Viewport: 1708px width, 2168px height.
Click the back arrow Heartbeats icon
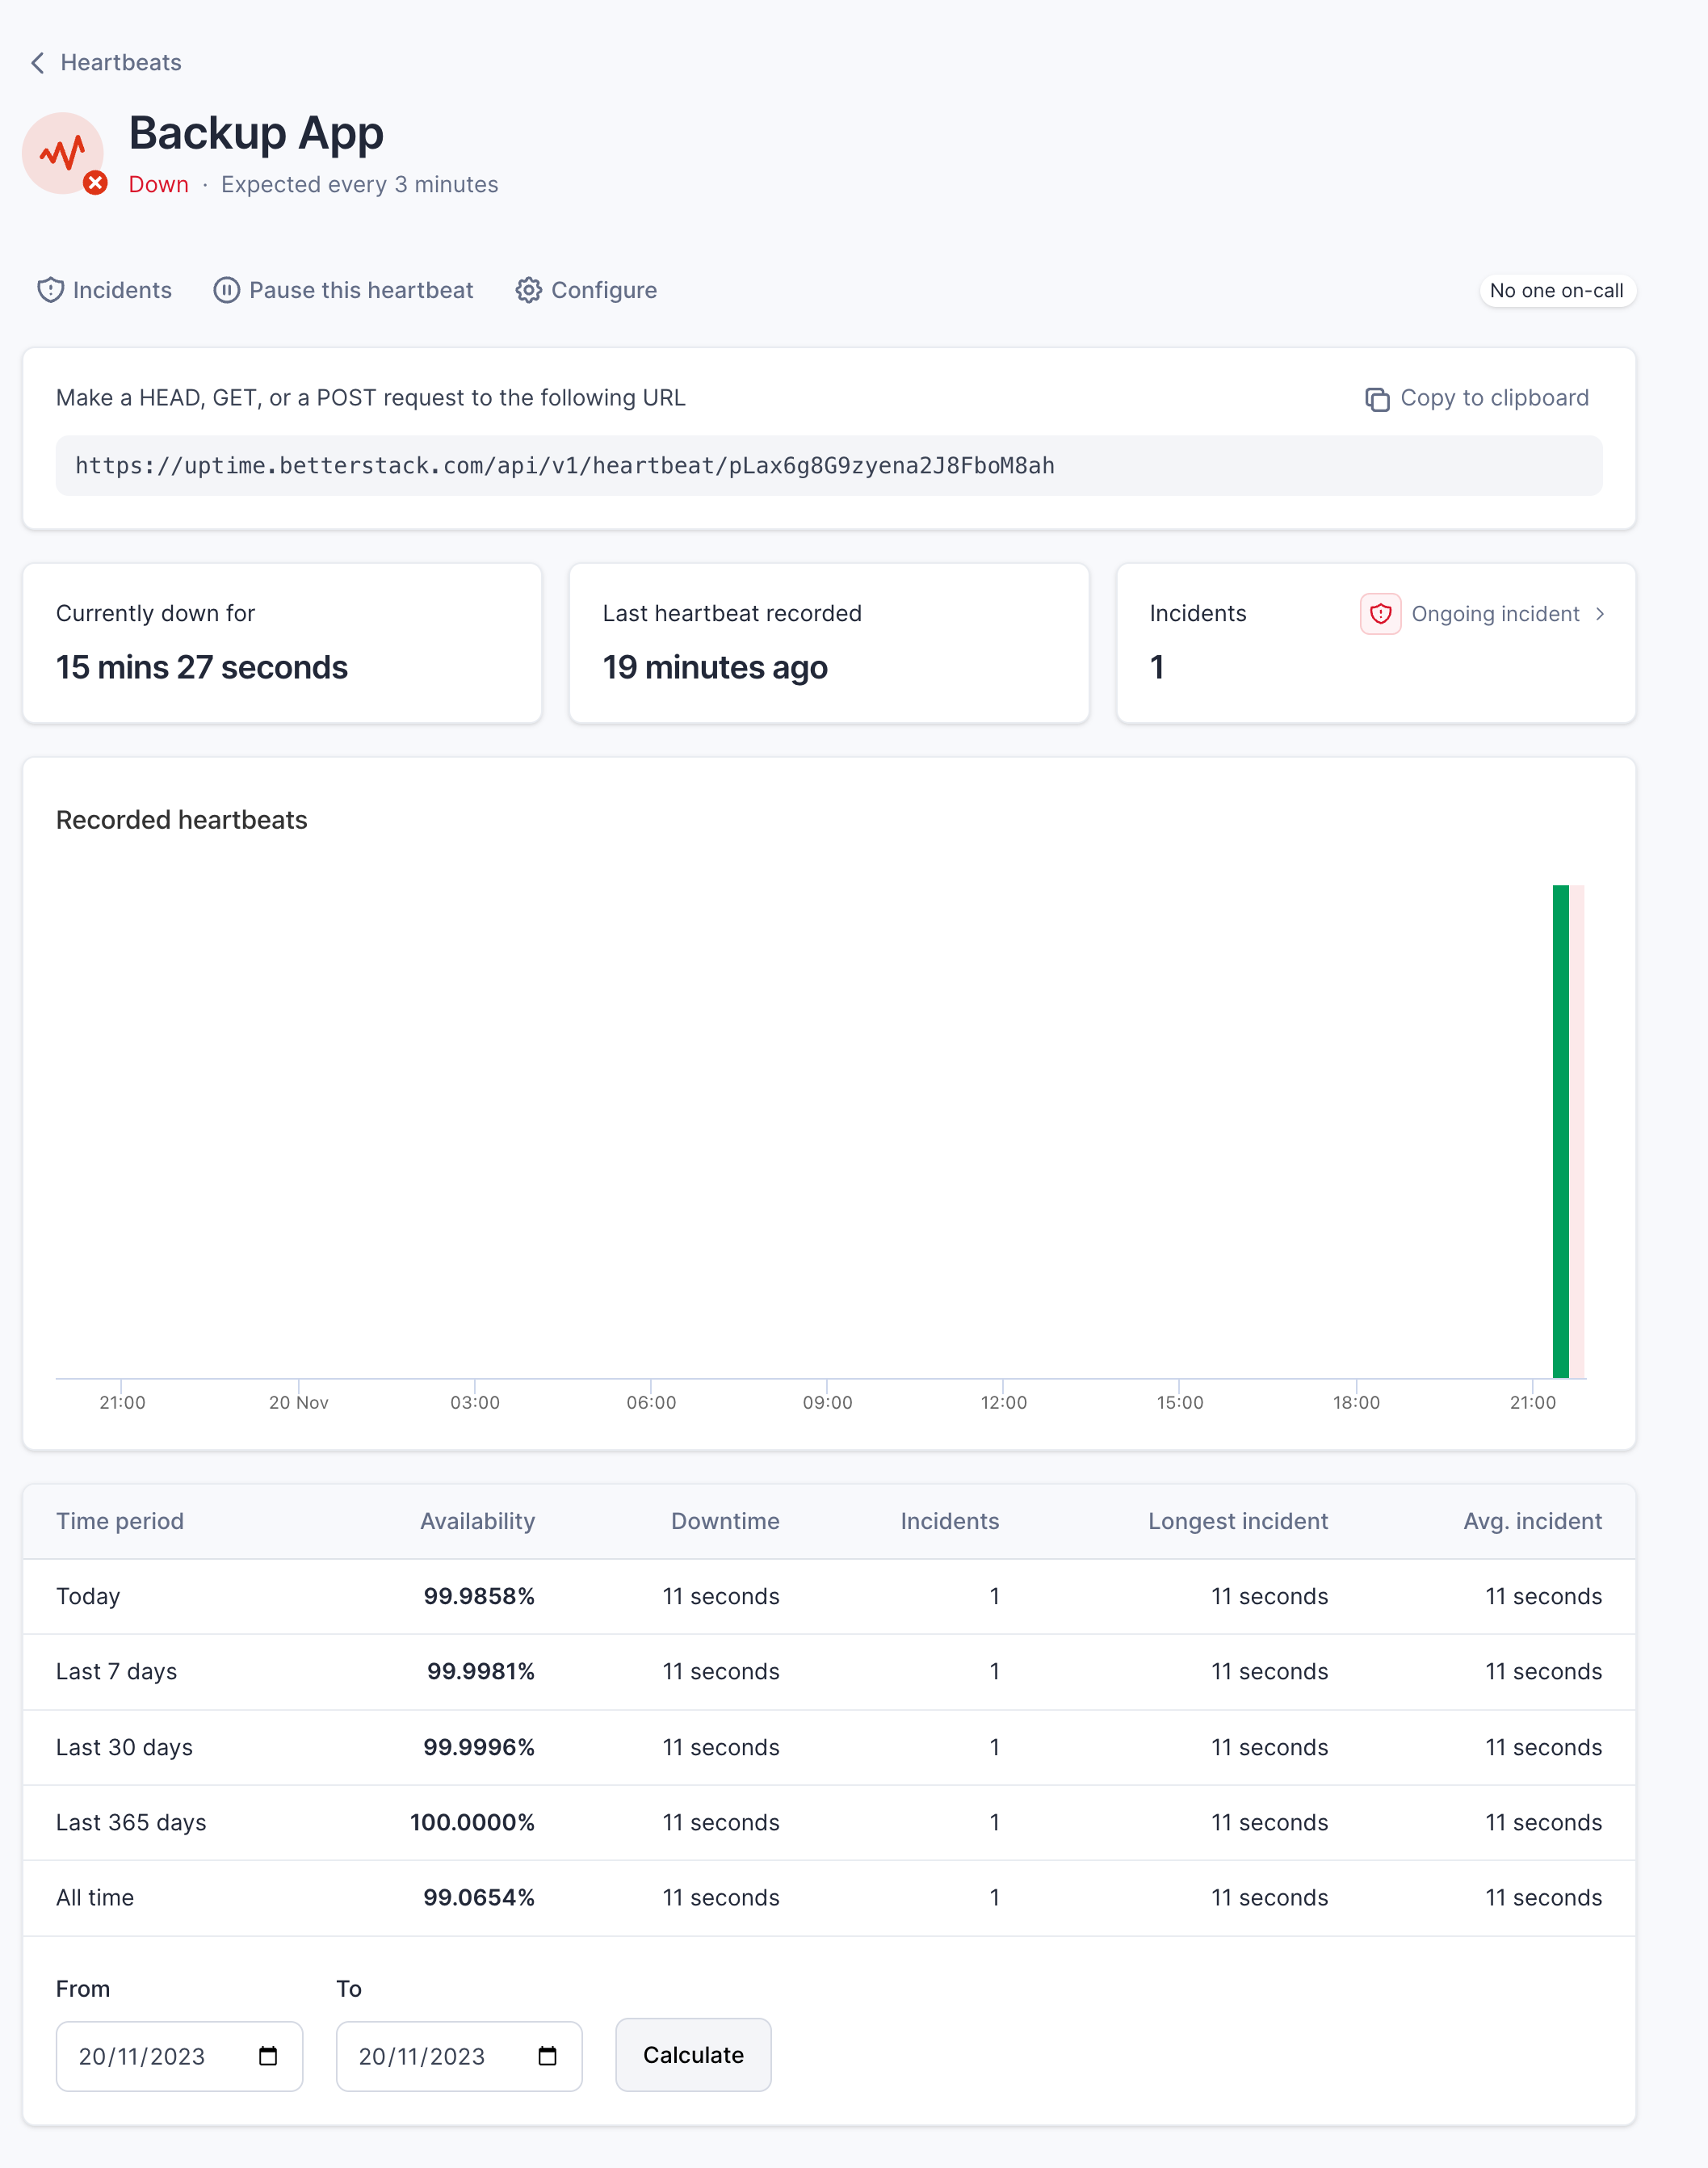click(36, 63)
